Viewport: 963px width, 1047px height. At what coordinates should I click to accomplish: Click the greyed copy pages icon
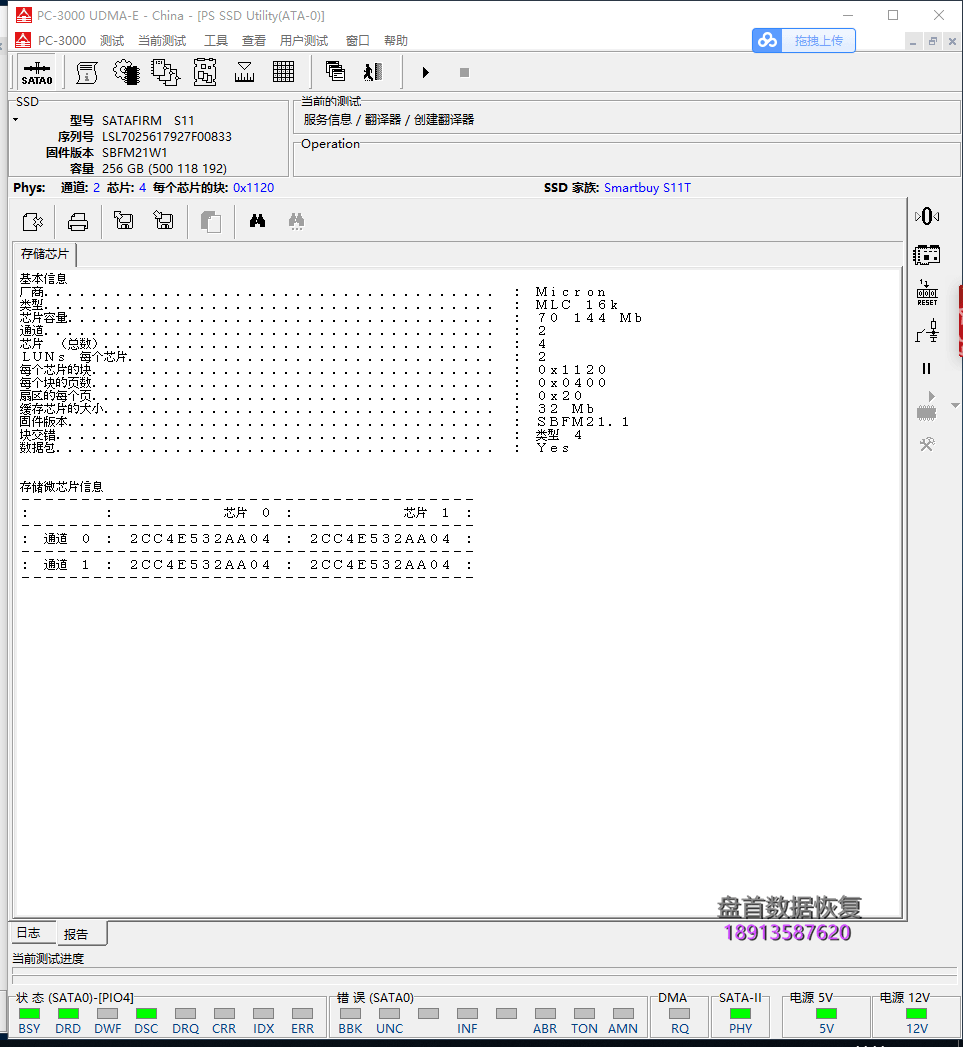point(211,222)
